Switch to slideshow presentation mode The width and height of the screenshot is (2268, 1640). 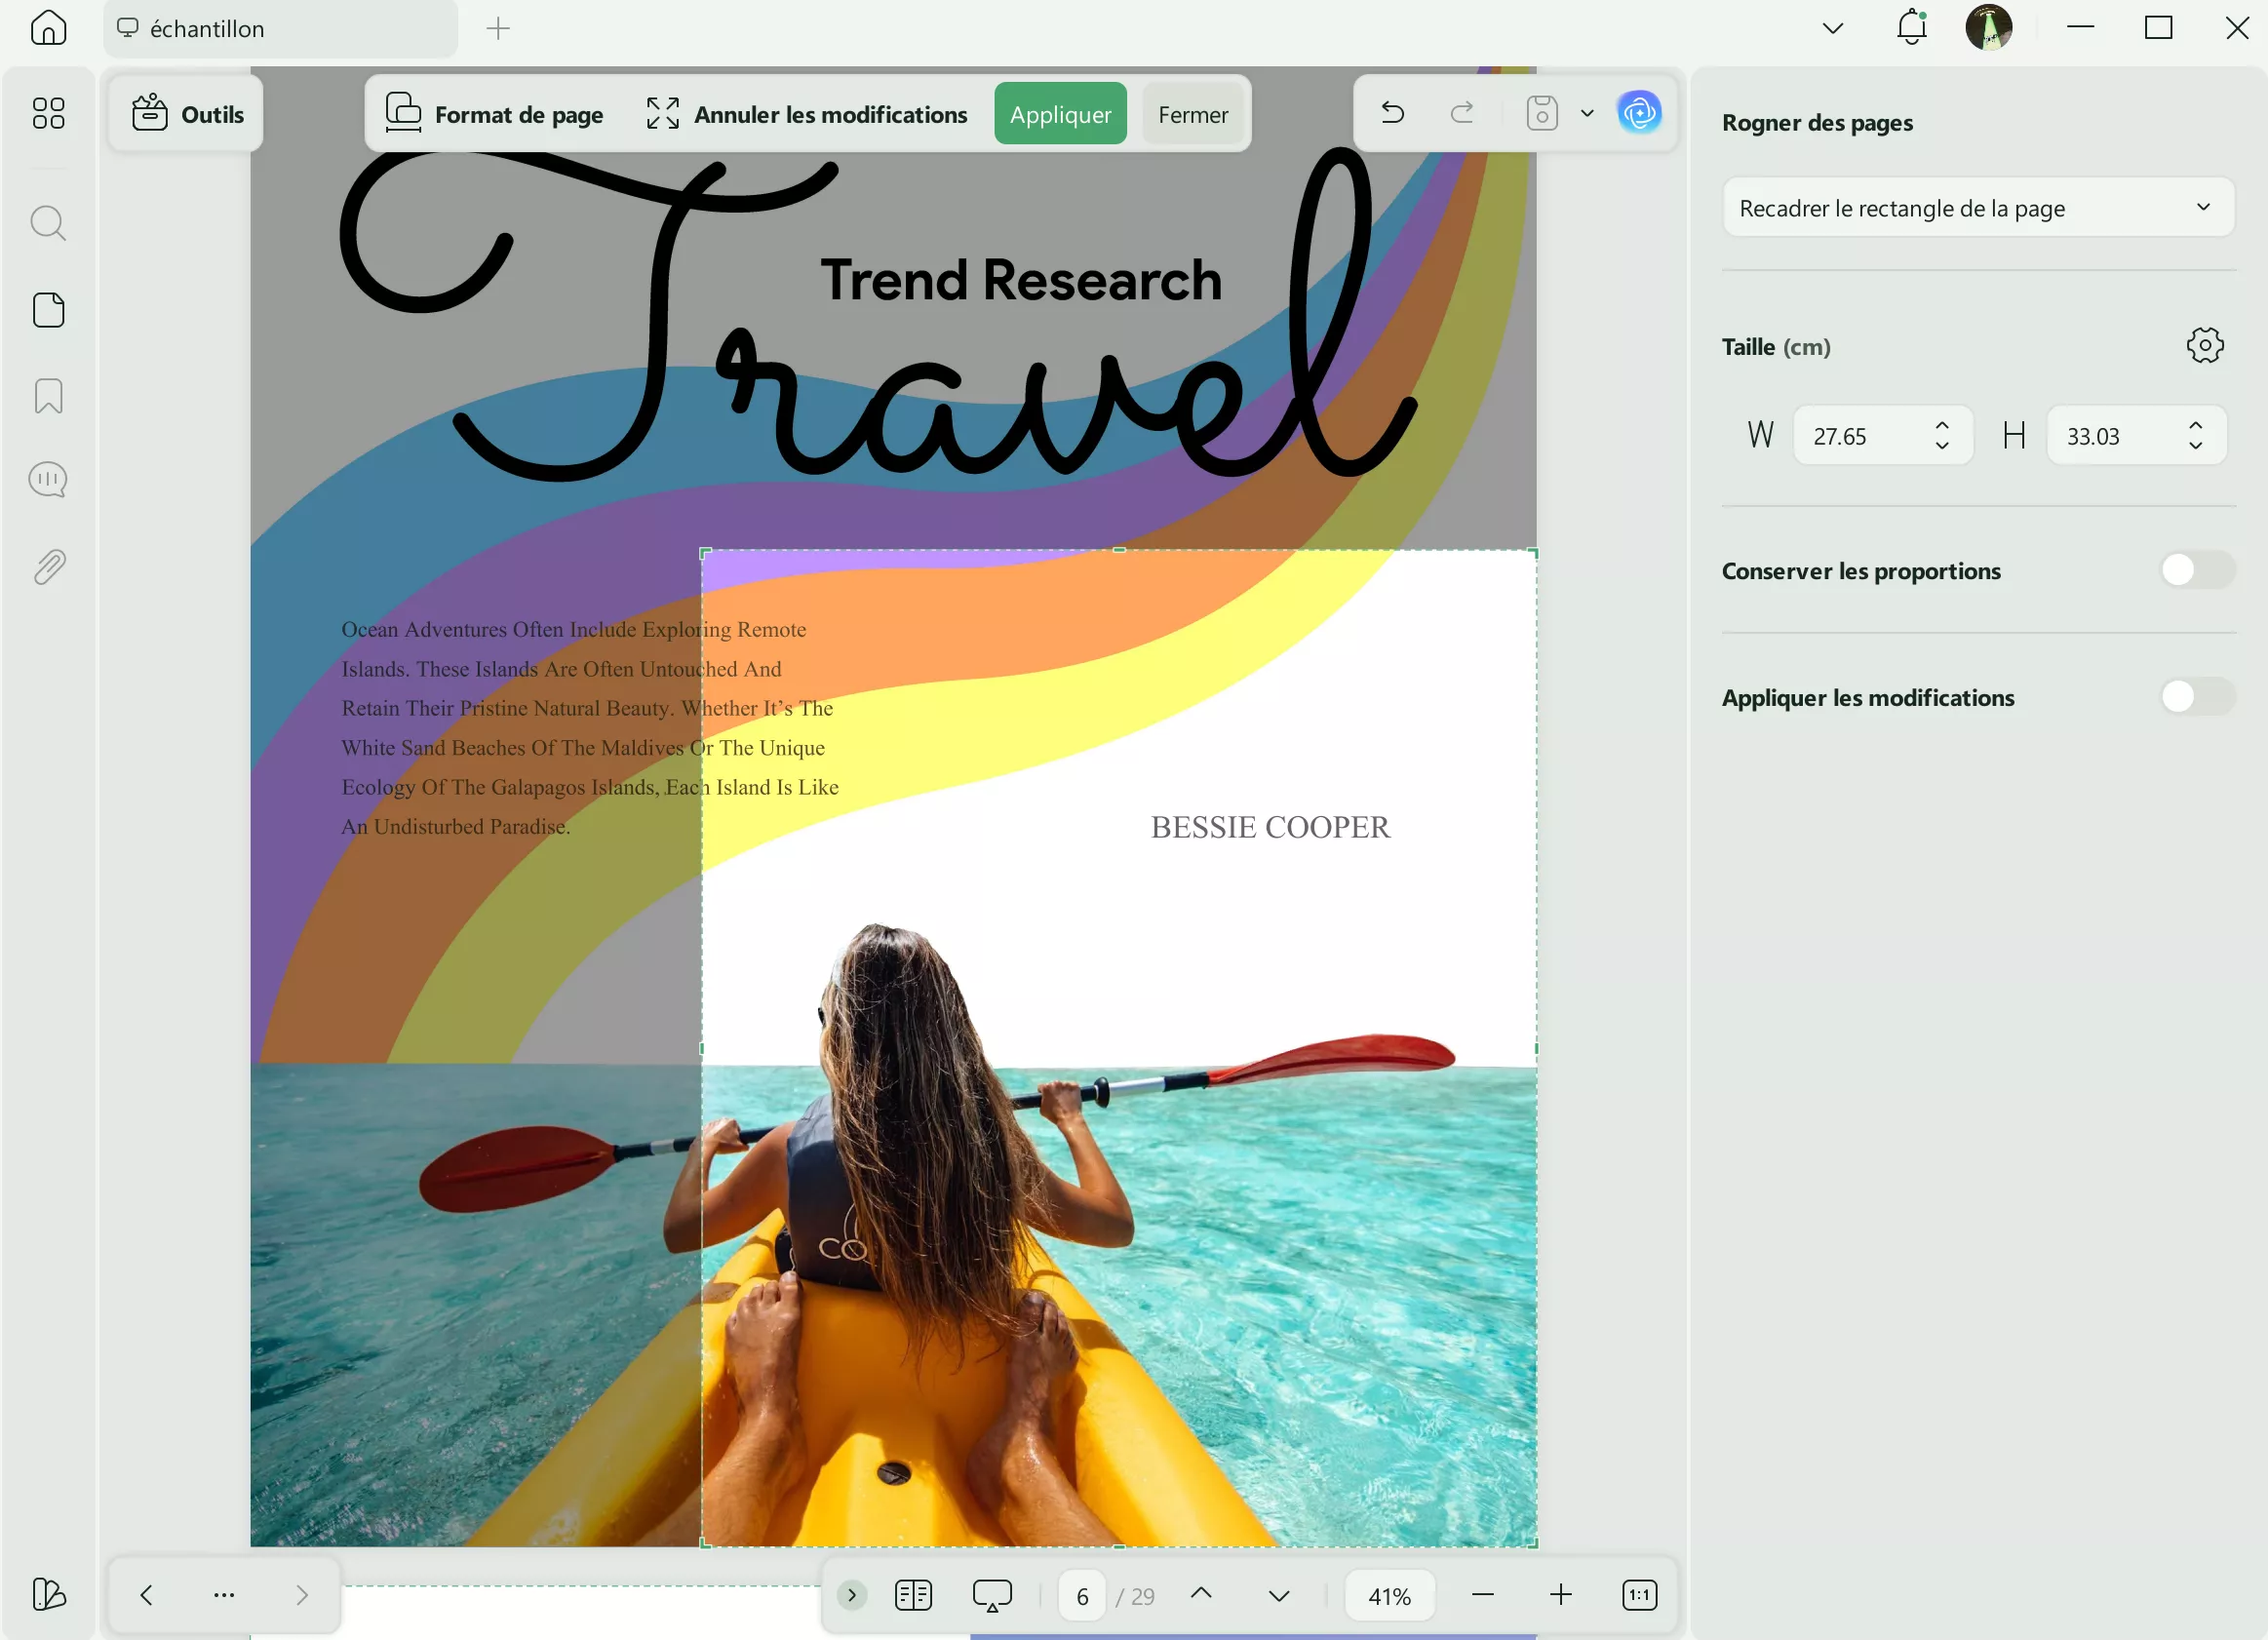[x=992, y=1595]
